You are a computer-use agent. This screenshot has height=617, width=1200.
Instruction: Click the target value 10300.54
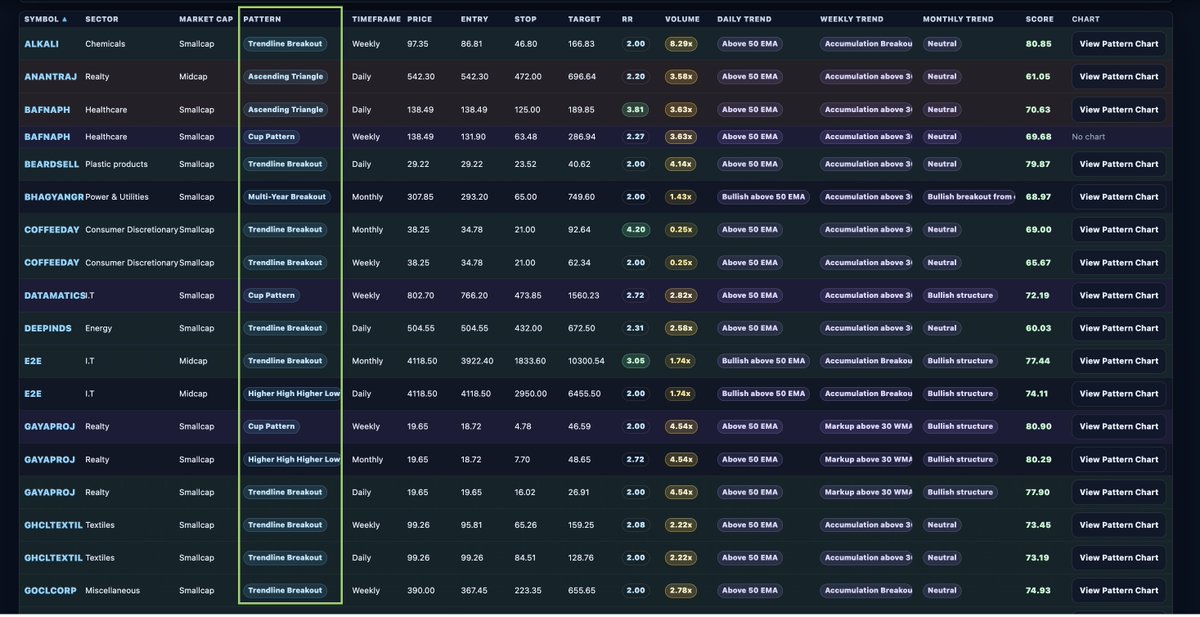click(586, 361)
